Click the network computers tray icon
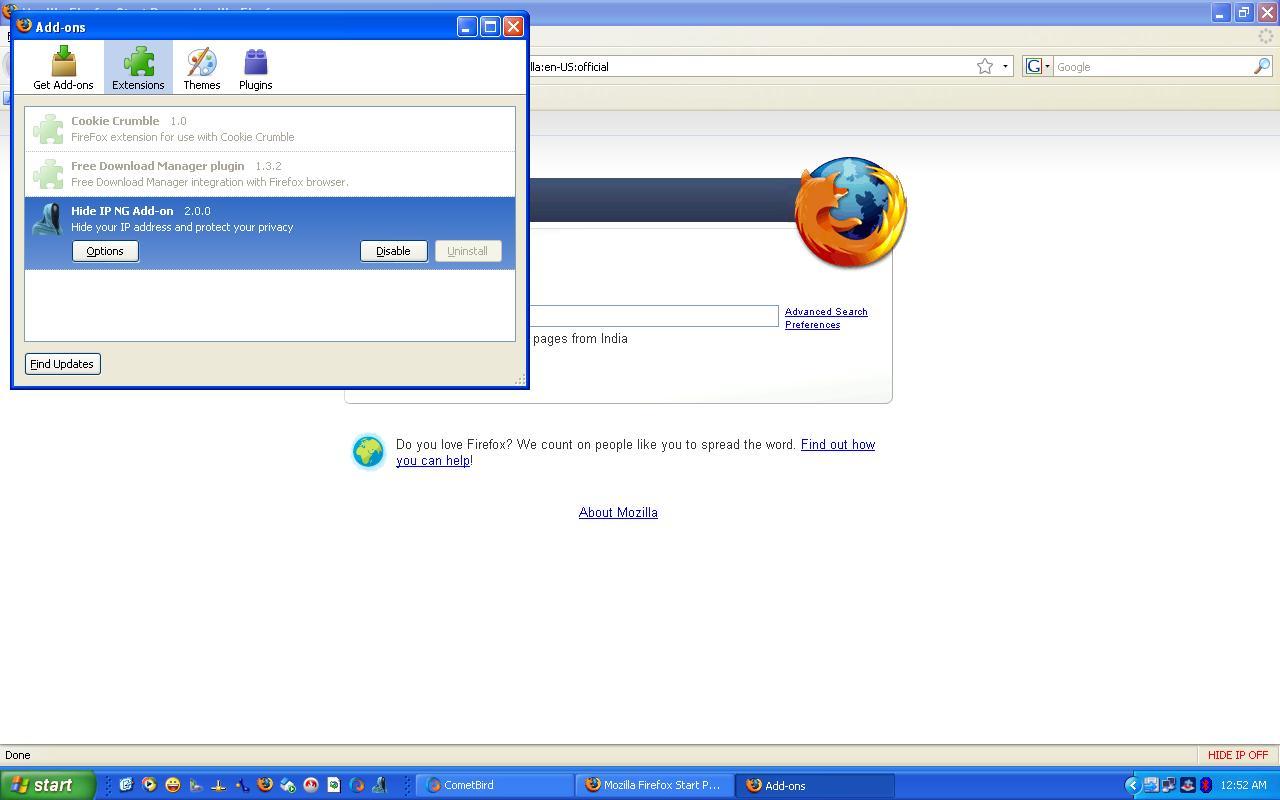Image resolution: width=1280 pixels, height=800 pixels. (1168, 785)
